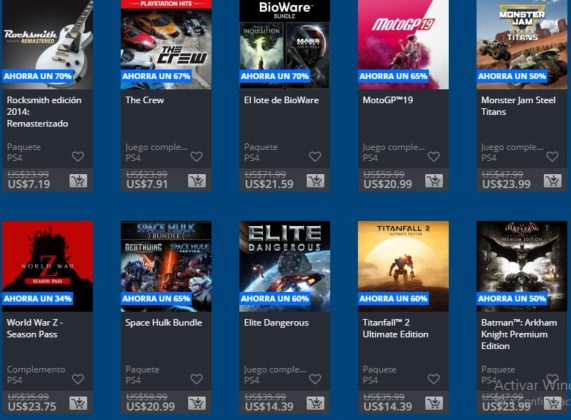
Task: Add The Crew to cart
Action: tap(197, 181)
